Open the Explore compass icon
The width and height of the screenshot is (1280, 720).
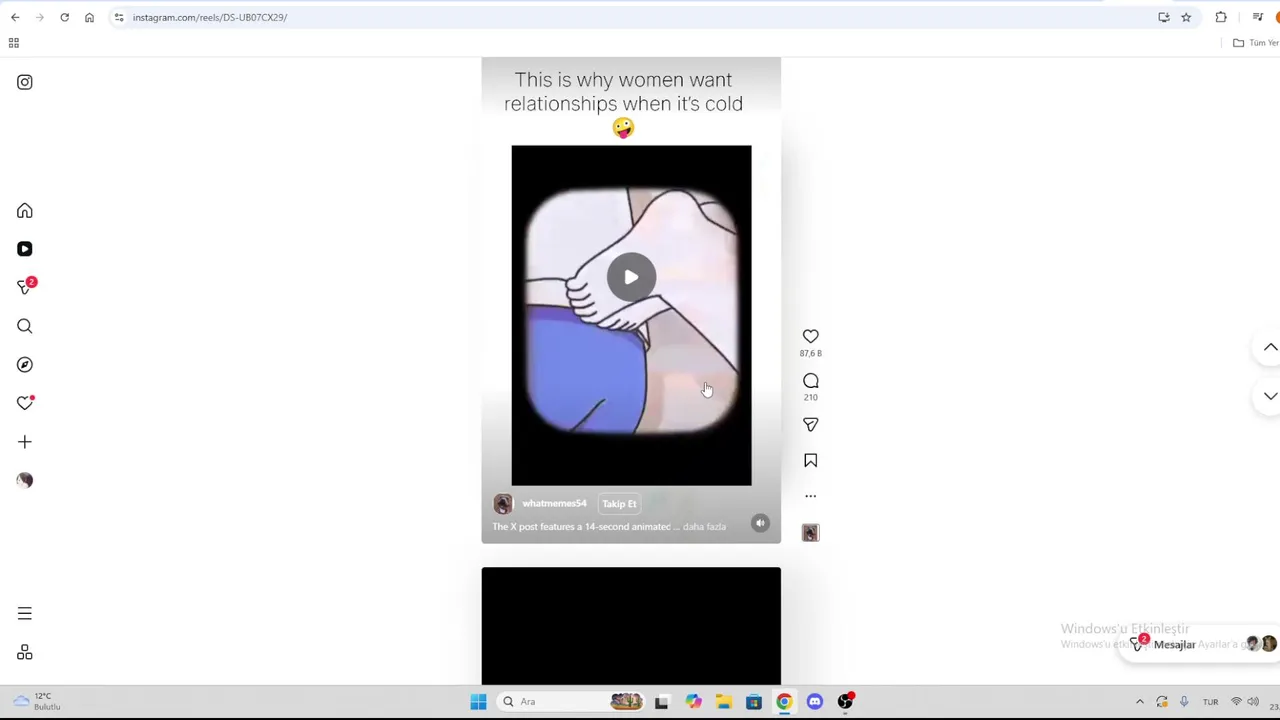pyautogui.click(x=25, y=365)
